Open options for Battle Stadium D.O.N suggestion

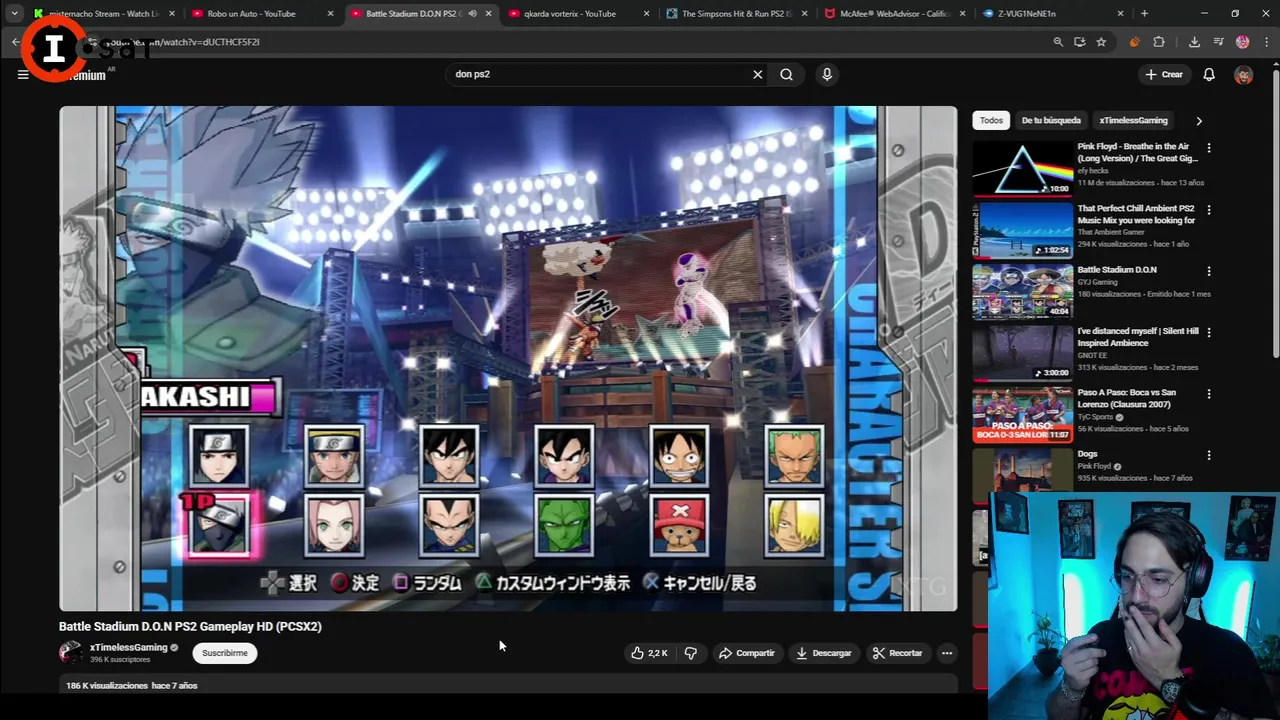(1208, 271)
